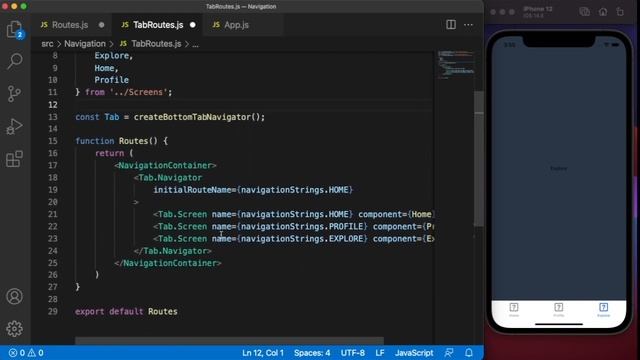Open the Accounts menu icon

point(15,296)
